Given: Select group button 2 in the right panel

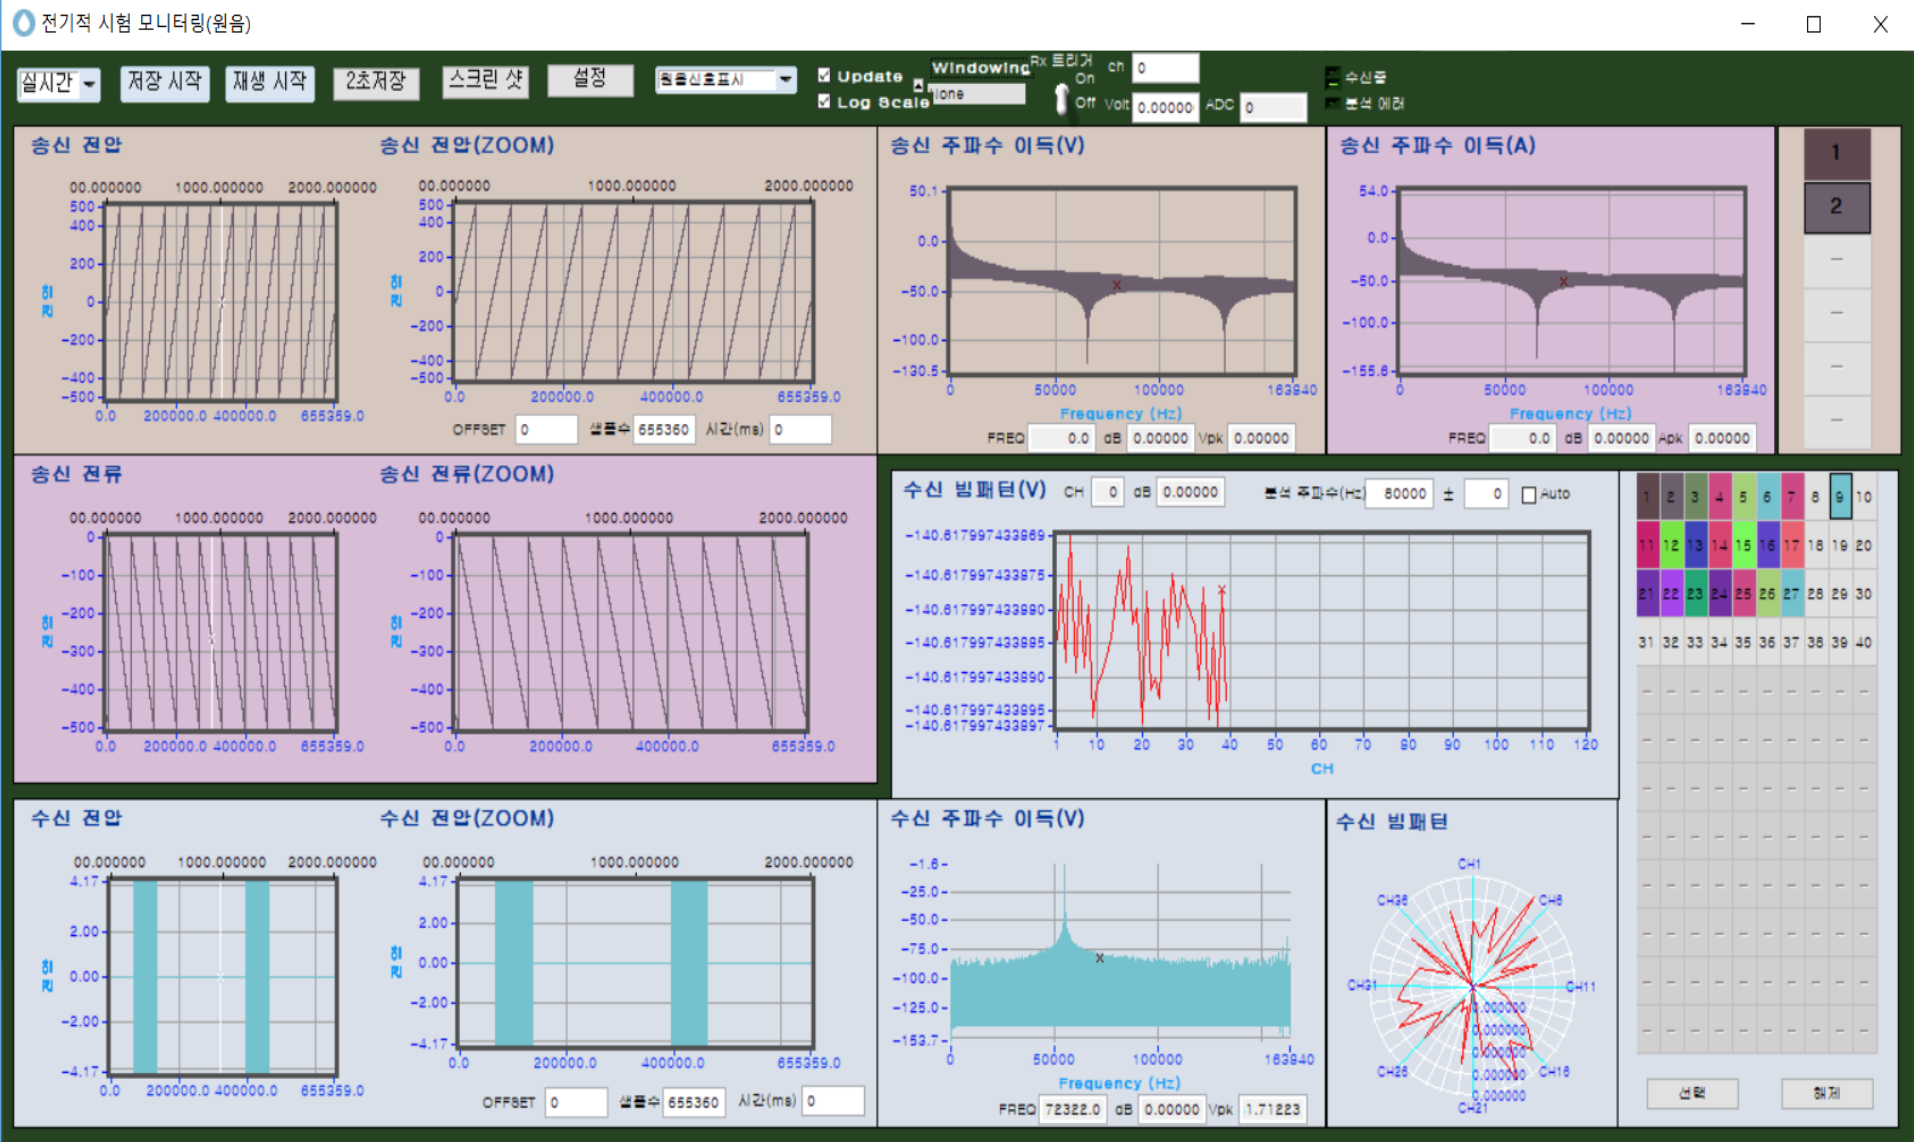Looking at the screenshot, I should [x=1836, y=207].
